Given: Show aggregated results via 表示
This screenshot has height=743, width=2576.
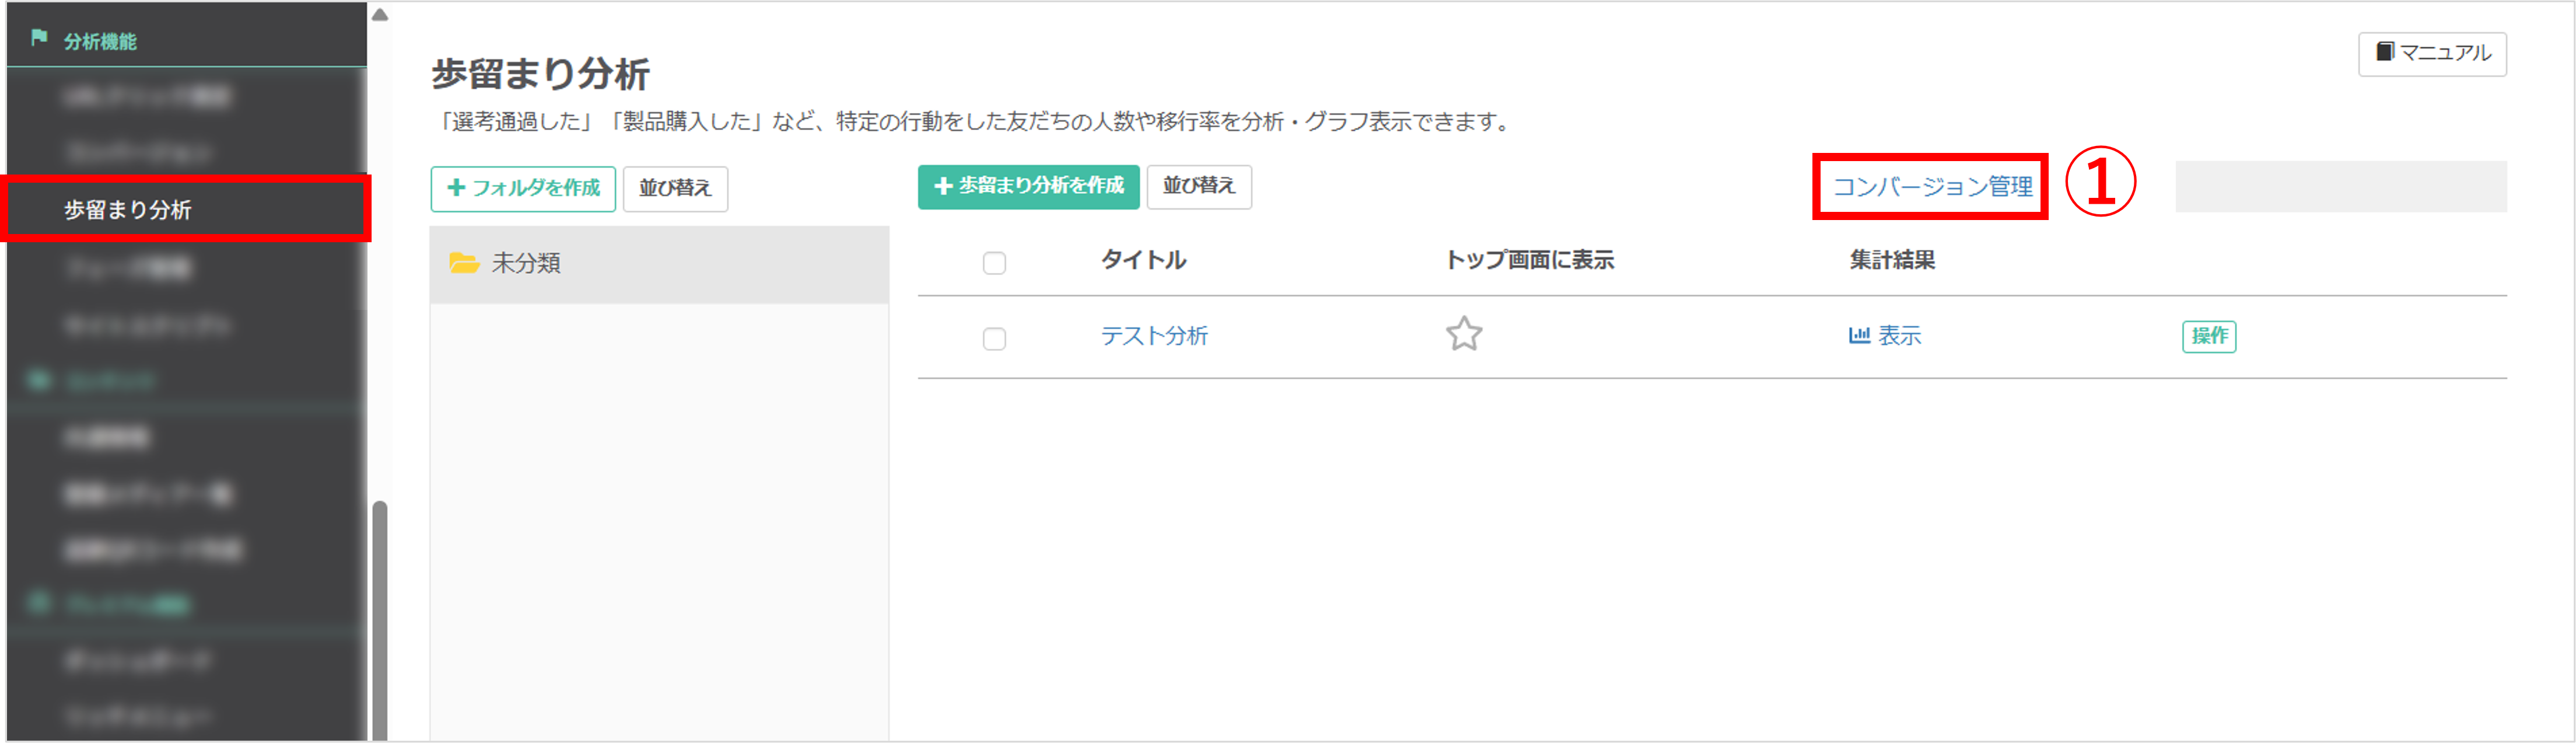Looking at the screenshot, I should point(1898,335).
